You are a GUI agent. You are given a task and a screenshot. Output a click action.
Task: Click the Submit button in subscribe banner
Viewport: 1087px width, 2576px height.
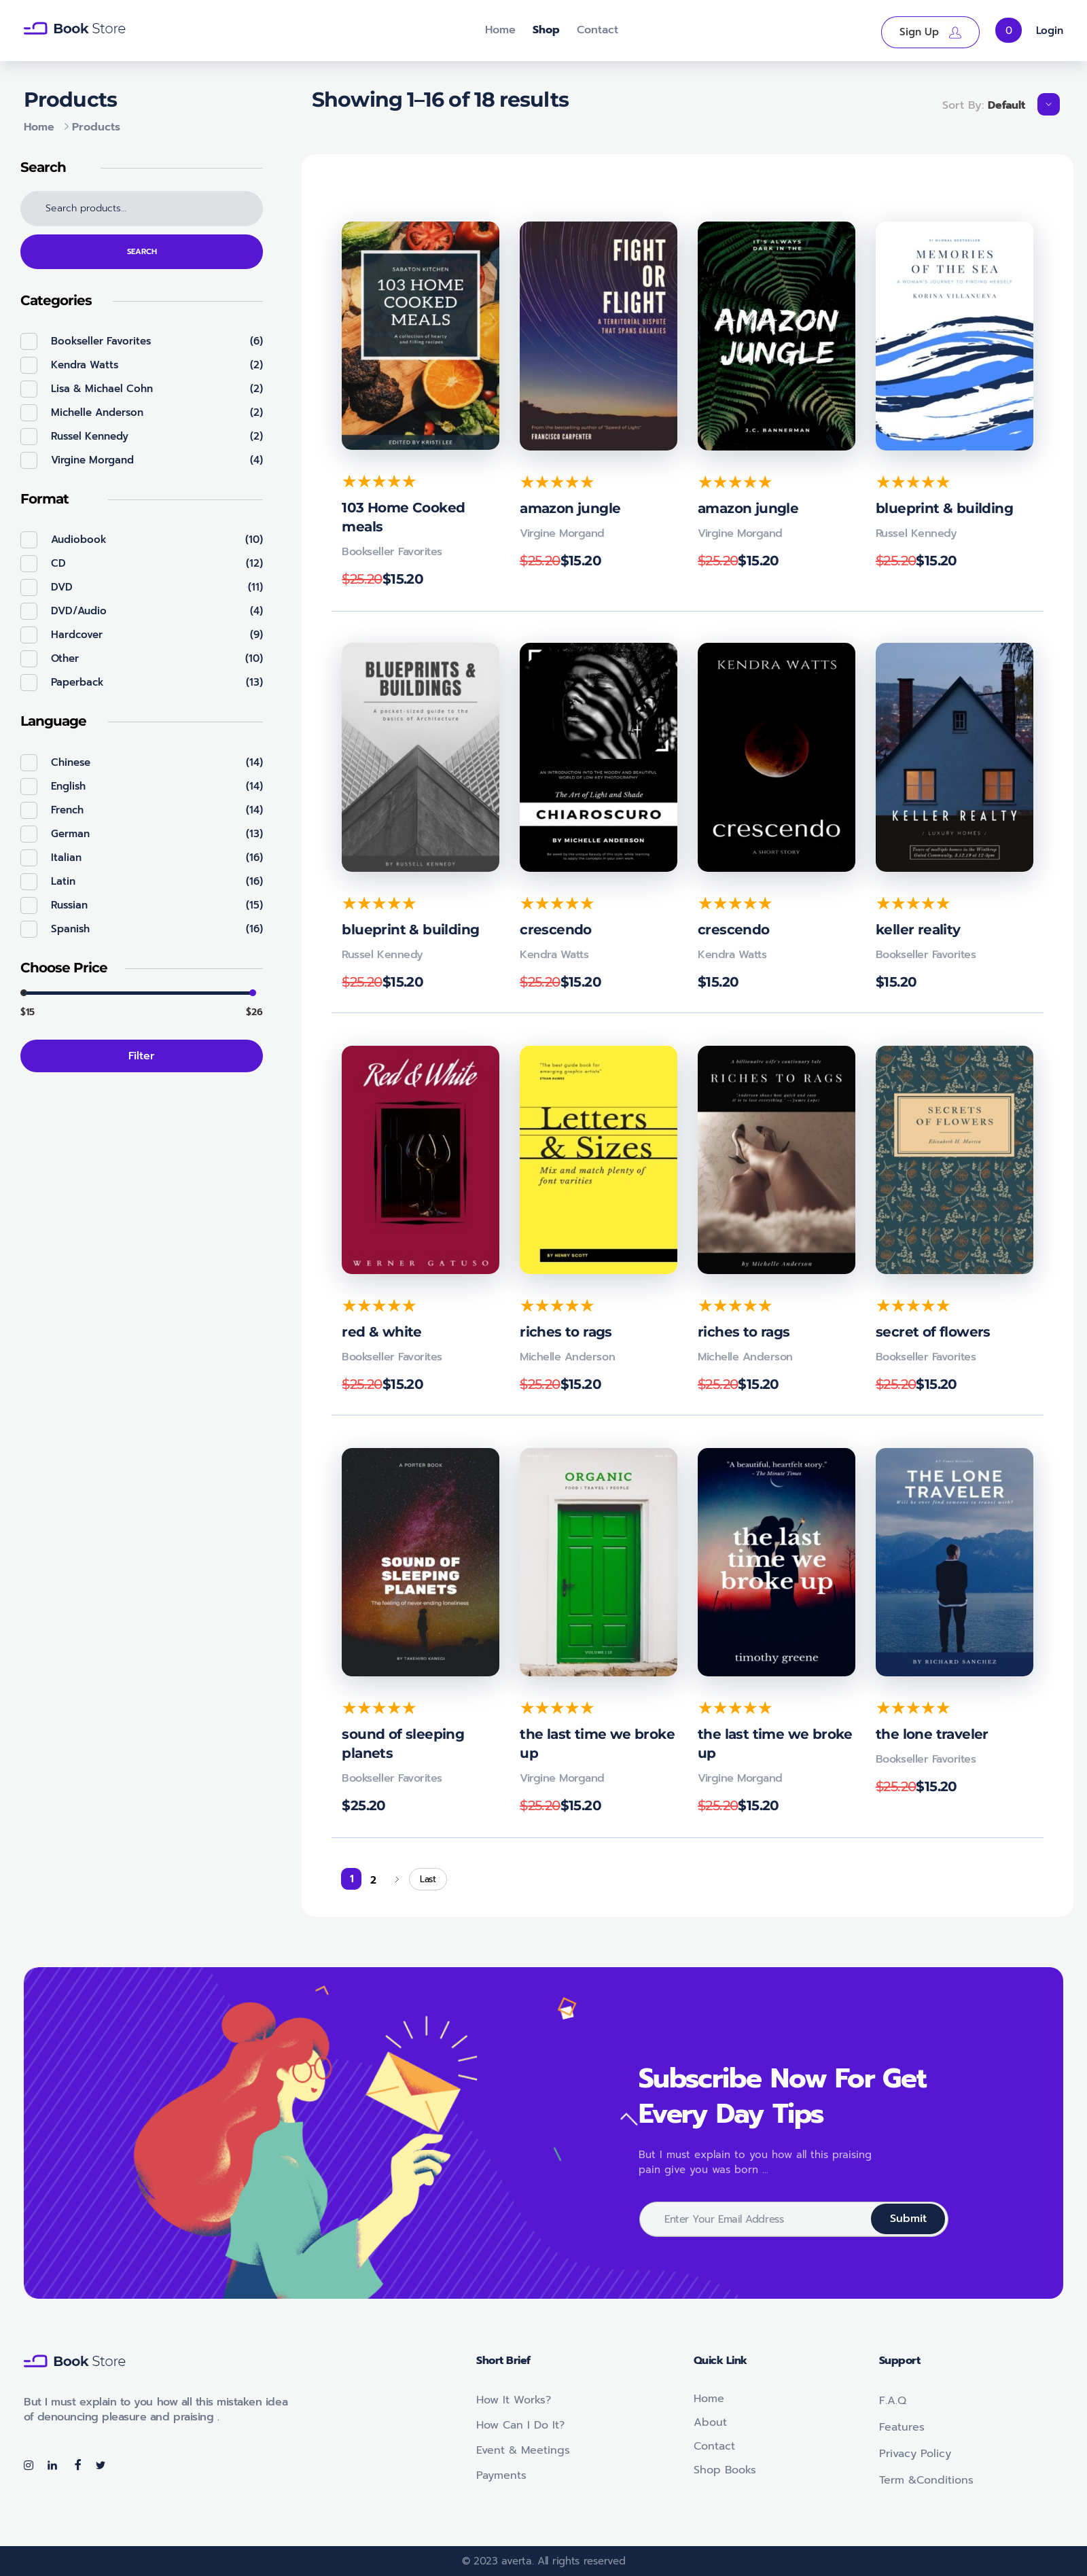point(907,2218)
